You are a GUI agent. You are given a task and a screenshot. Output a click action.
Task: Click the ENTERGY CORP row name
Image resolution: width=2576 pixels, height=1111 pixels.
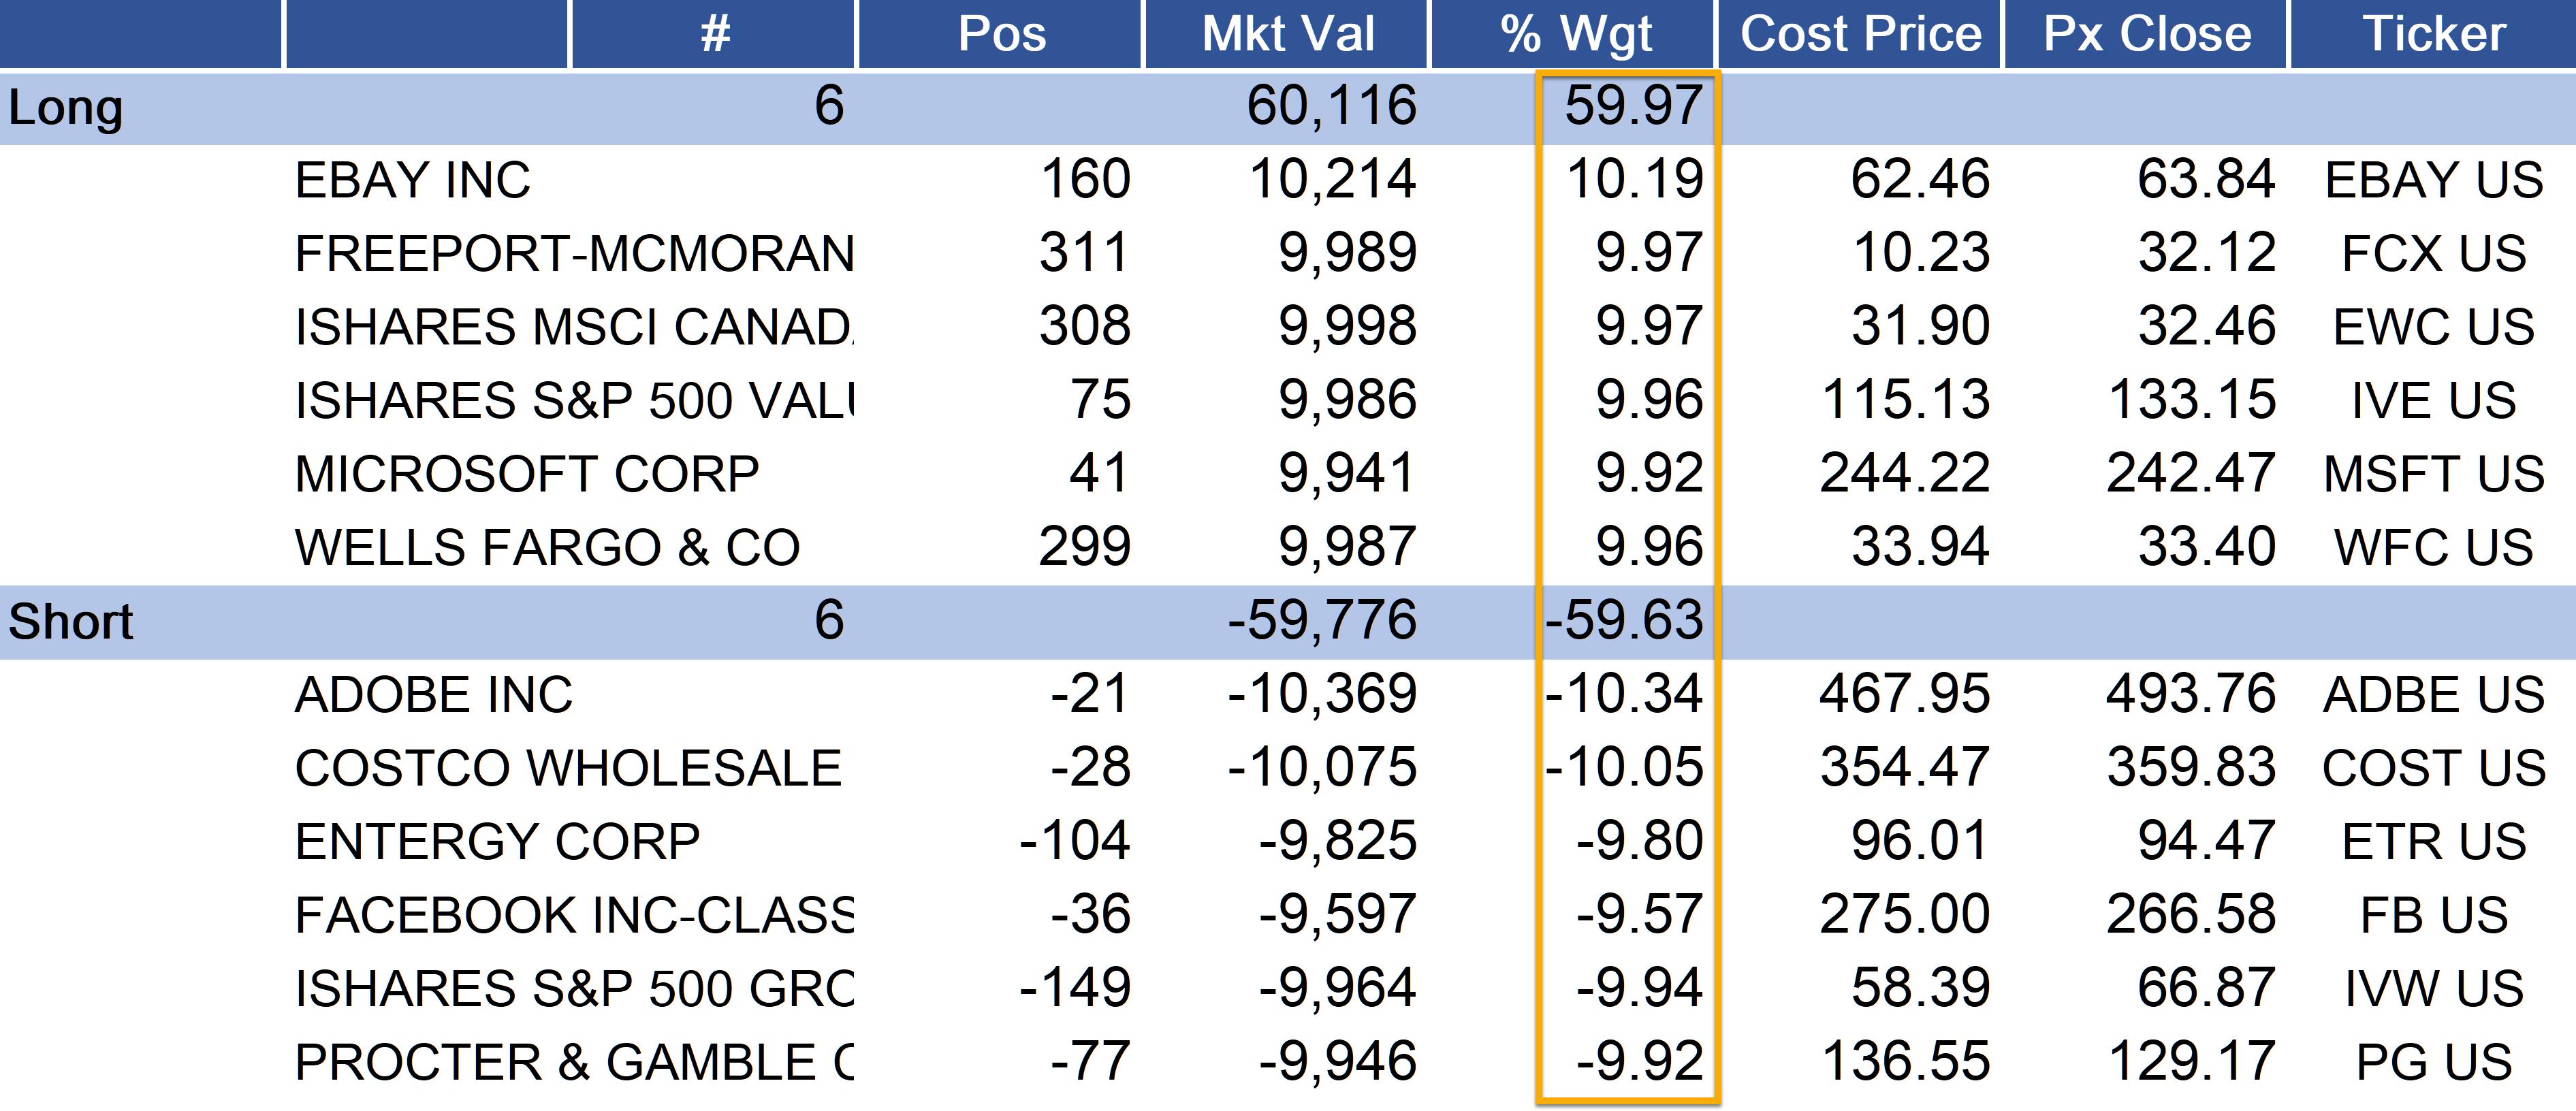(497, 841)
